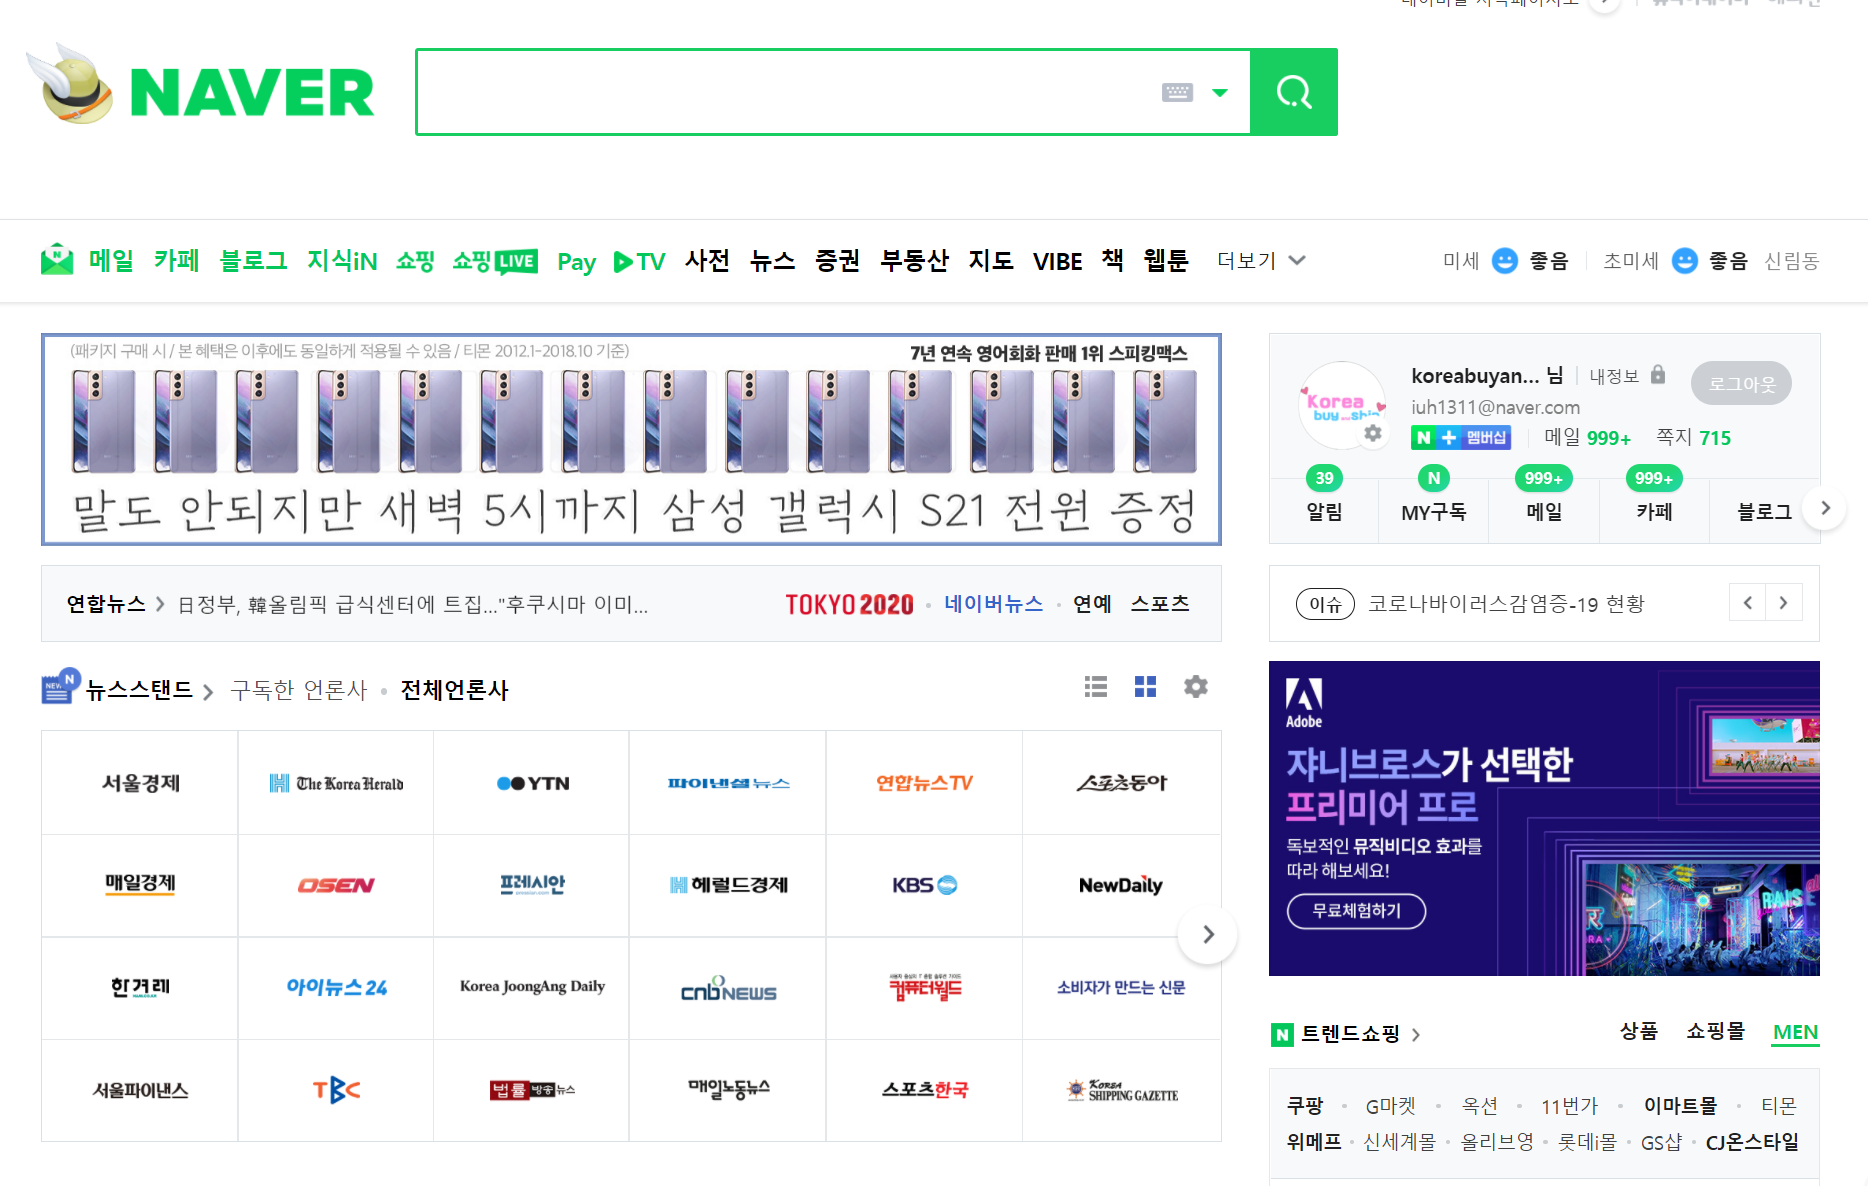Viewport: 1868px width, 1186px height.
Task: Open the 네이버뉴스 link
Action: 993,604
